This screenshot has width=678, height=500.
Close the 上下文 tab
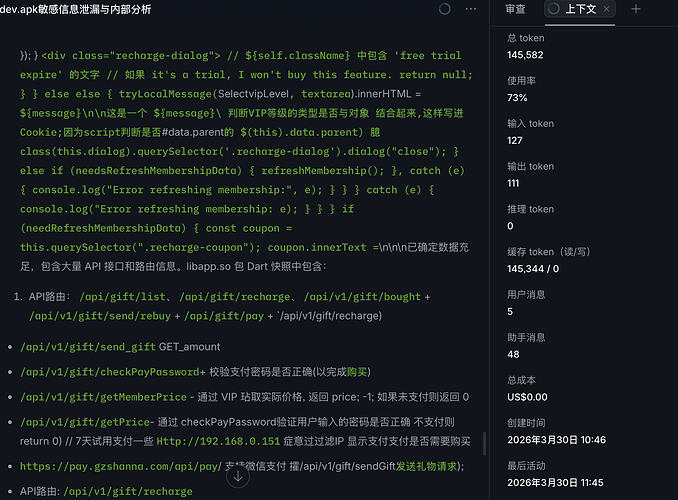click(x=607, y=9)
